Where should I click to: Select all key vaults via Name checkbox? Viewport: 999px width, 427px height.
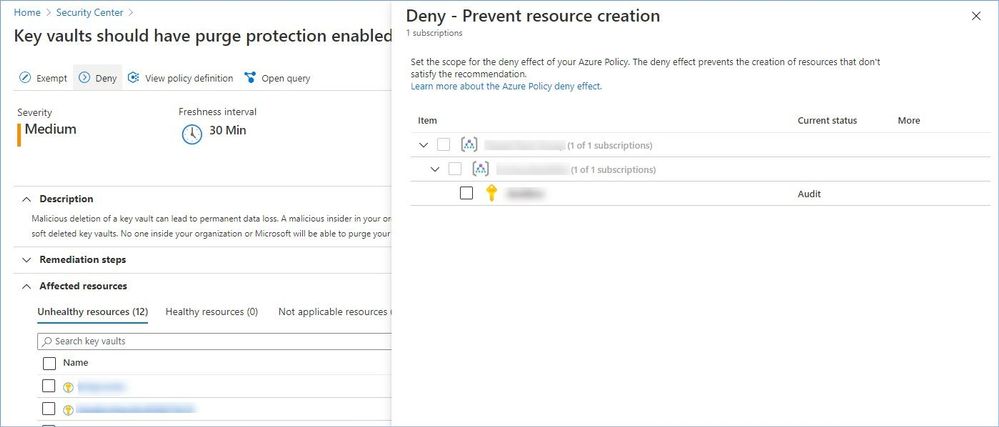point(49,363)
